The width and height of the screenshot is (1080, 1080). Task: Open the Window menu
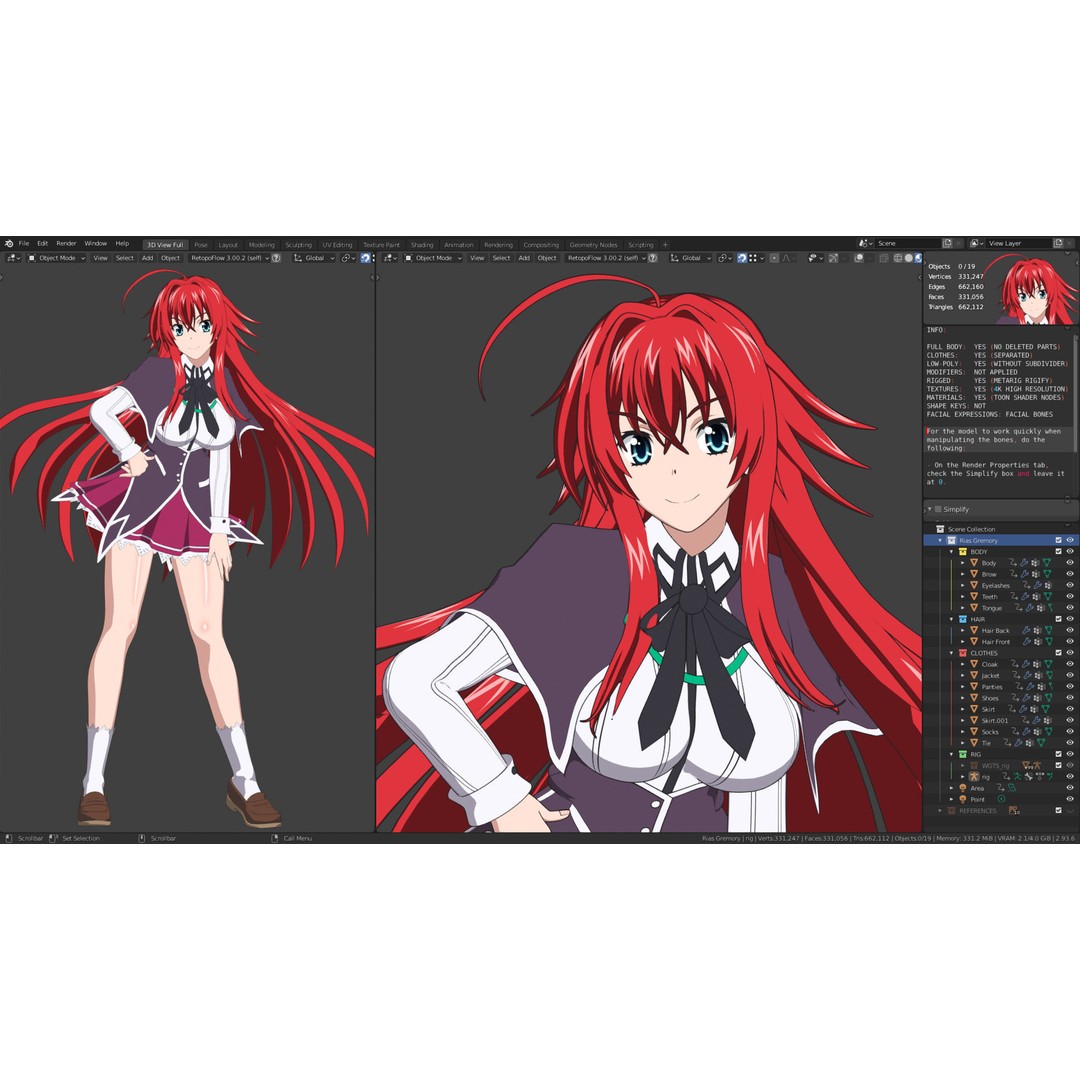(x=96, y=243)
